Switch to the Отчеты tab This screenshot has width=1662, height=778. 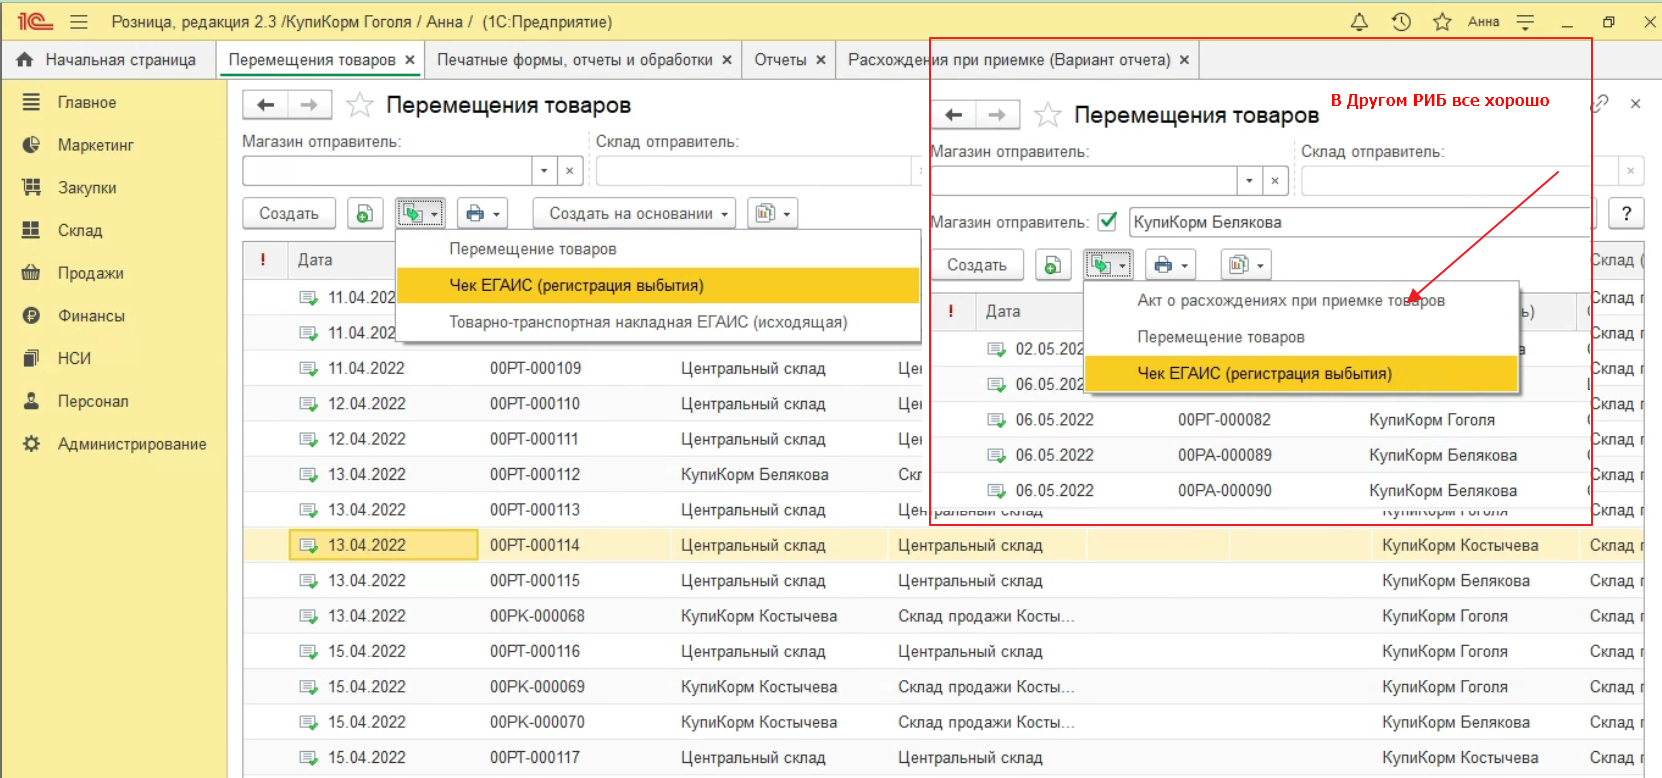point(780,60)
